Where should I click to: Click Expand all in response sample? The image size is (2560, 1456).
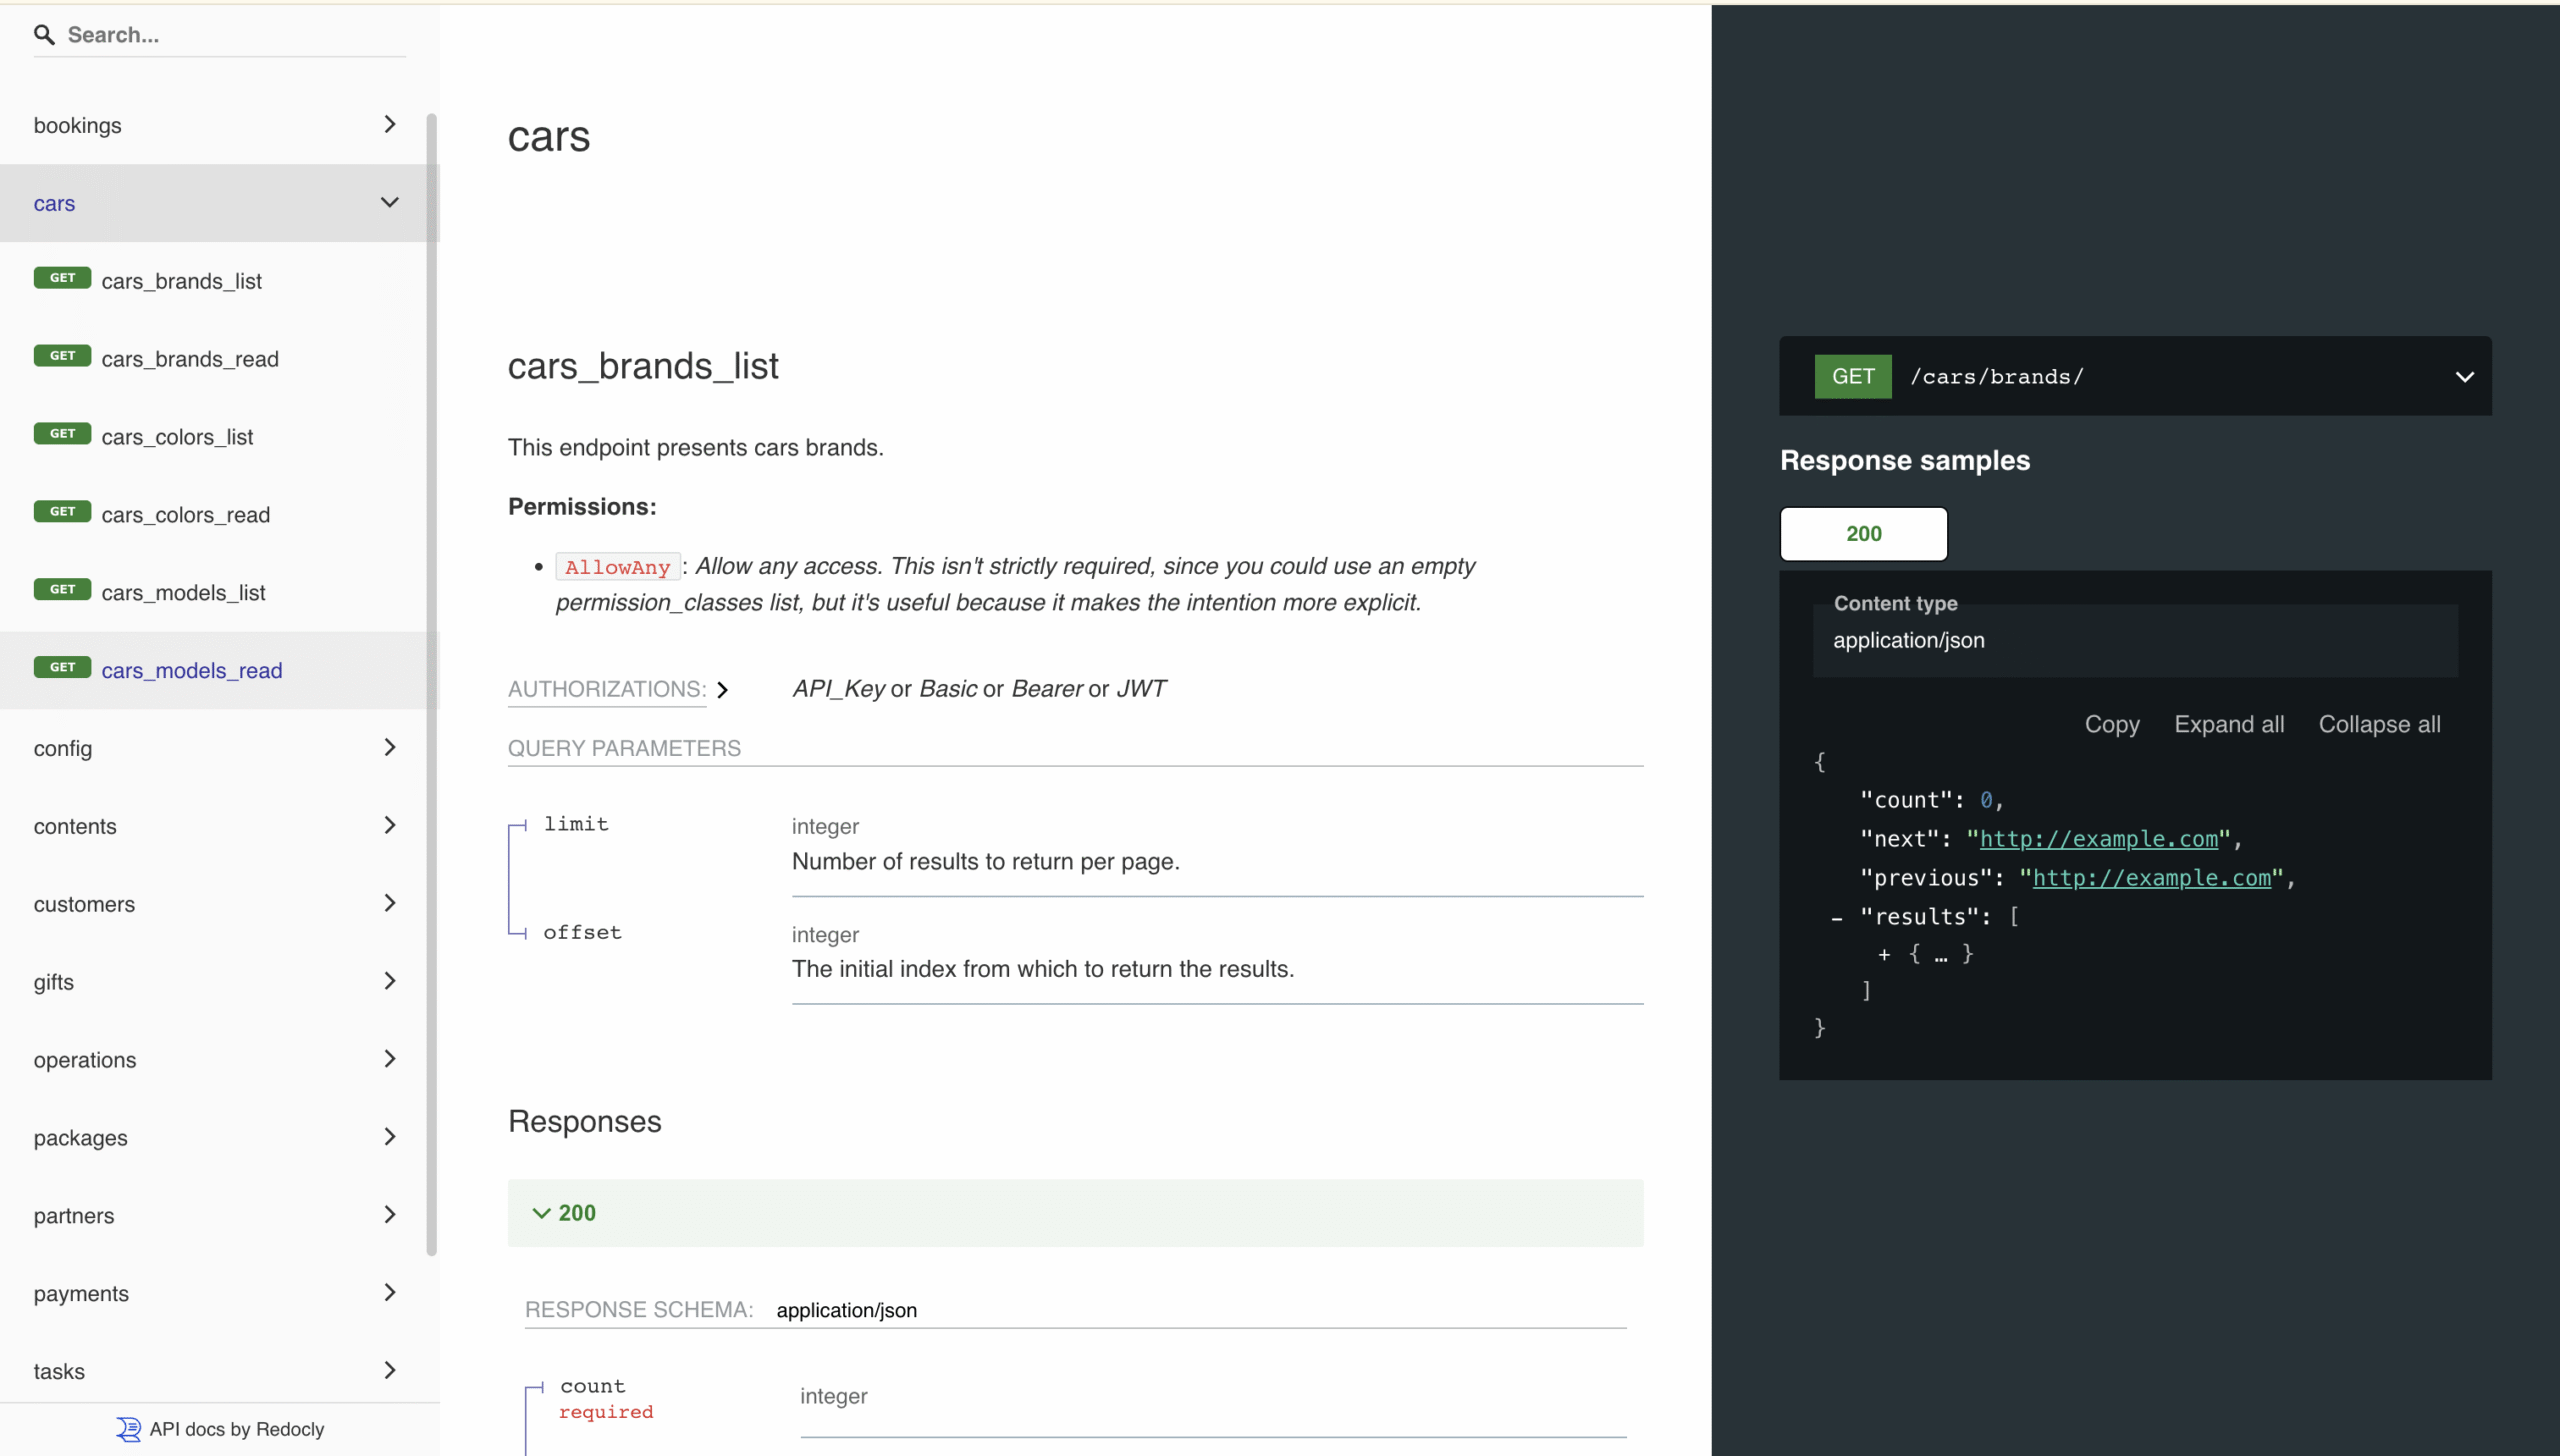(2228, 725)
